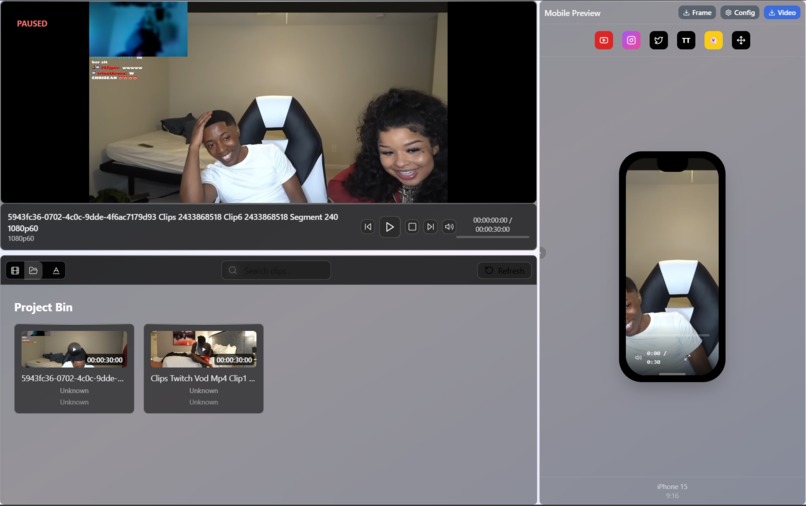Expand phone preview to fullscreen
806x506 pixels.
[687, 357]
